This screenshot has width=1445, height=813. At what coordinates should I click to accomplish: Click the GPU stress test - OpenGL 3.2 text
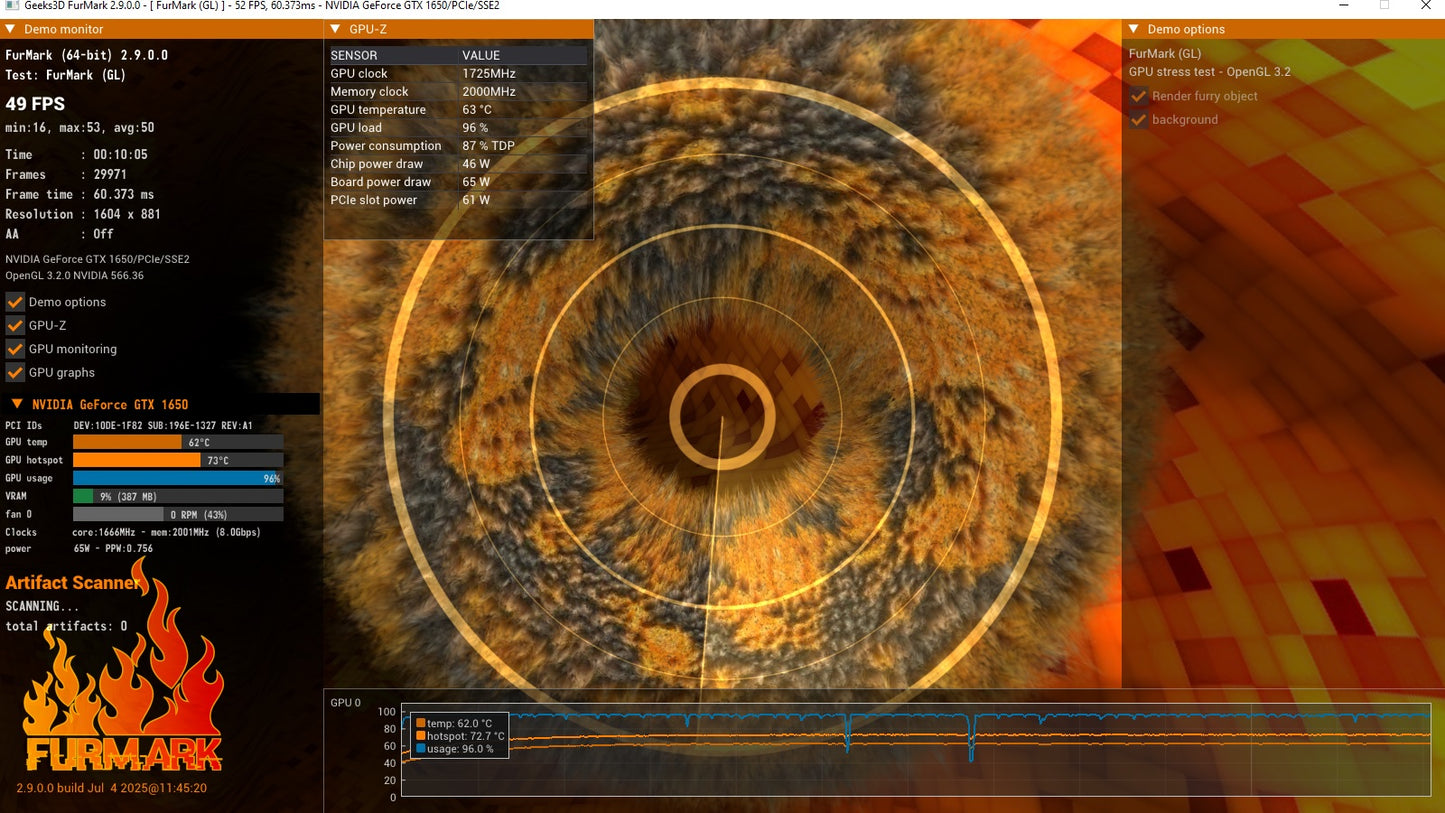1210,72
